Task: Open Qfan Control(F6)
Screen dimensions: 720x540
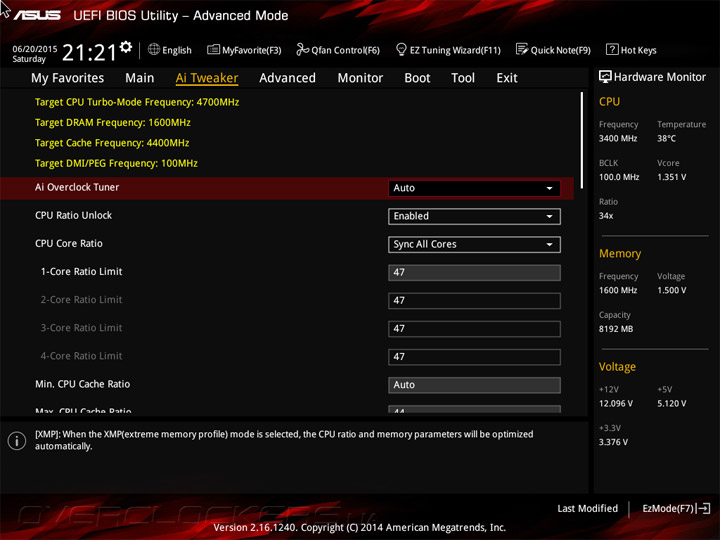Action: pyautogui.click(x=338, y=50)
